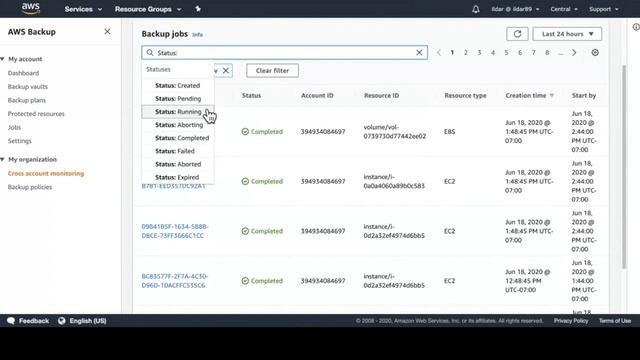Screen dimensions: 640x360
Task: Open the Terms of Use link
Action: click(x=615, y=321)
